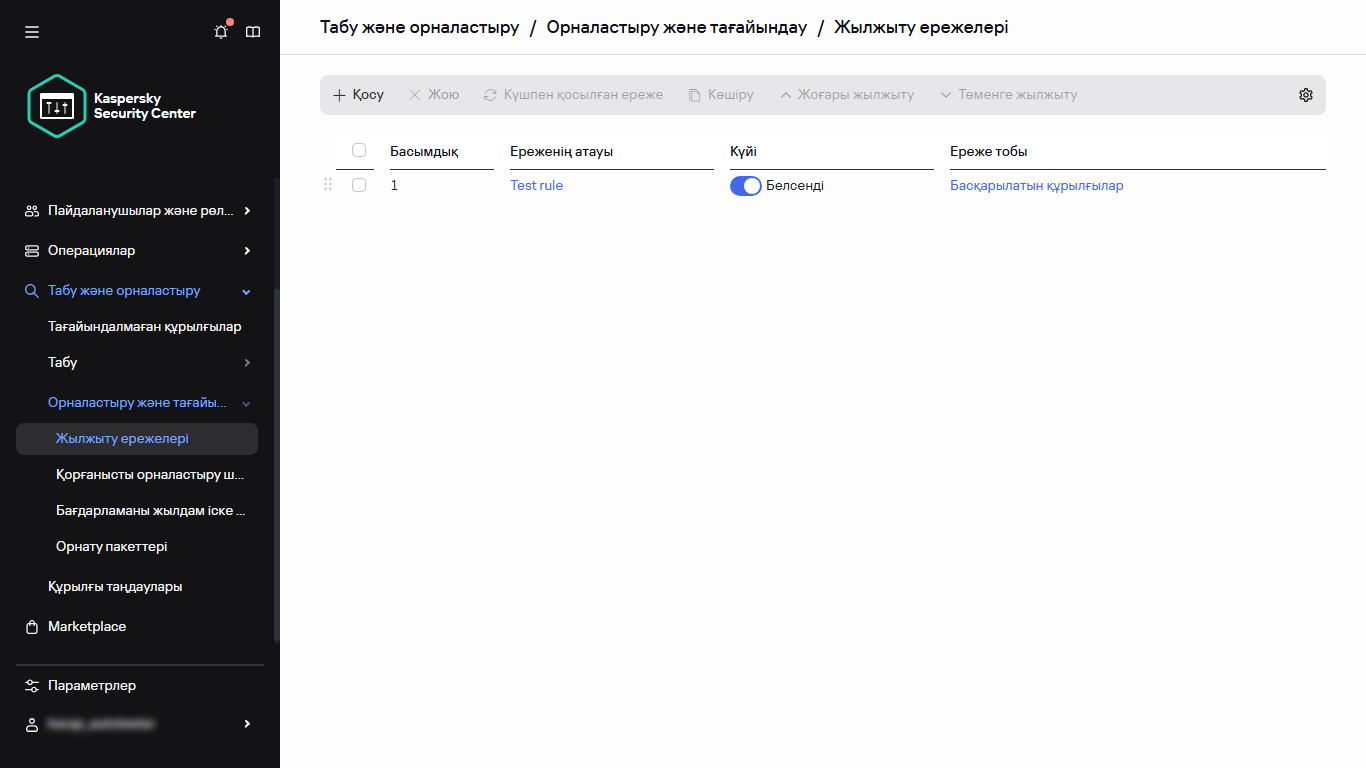
Task: Click the Қосу button to add a rule
Action: tap(357, 94)
